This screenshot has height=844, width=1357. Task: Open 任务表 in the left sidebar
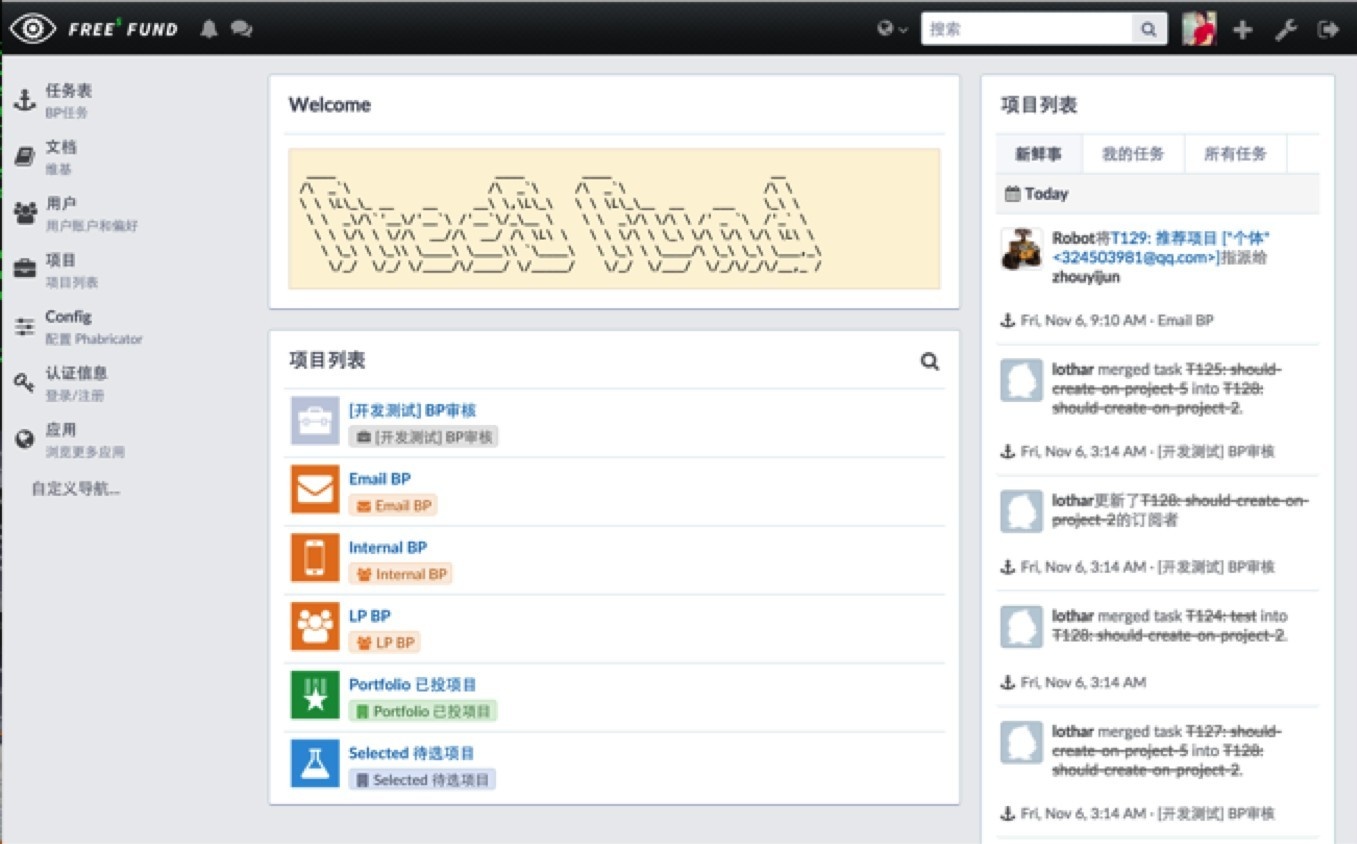pyautogui.click(x=68, y=91)
